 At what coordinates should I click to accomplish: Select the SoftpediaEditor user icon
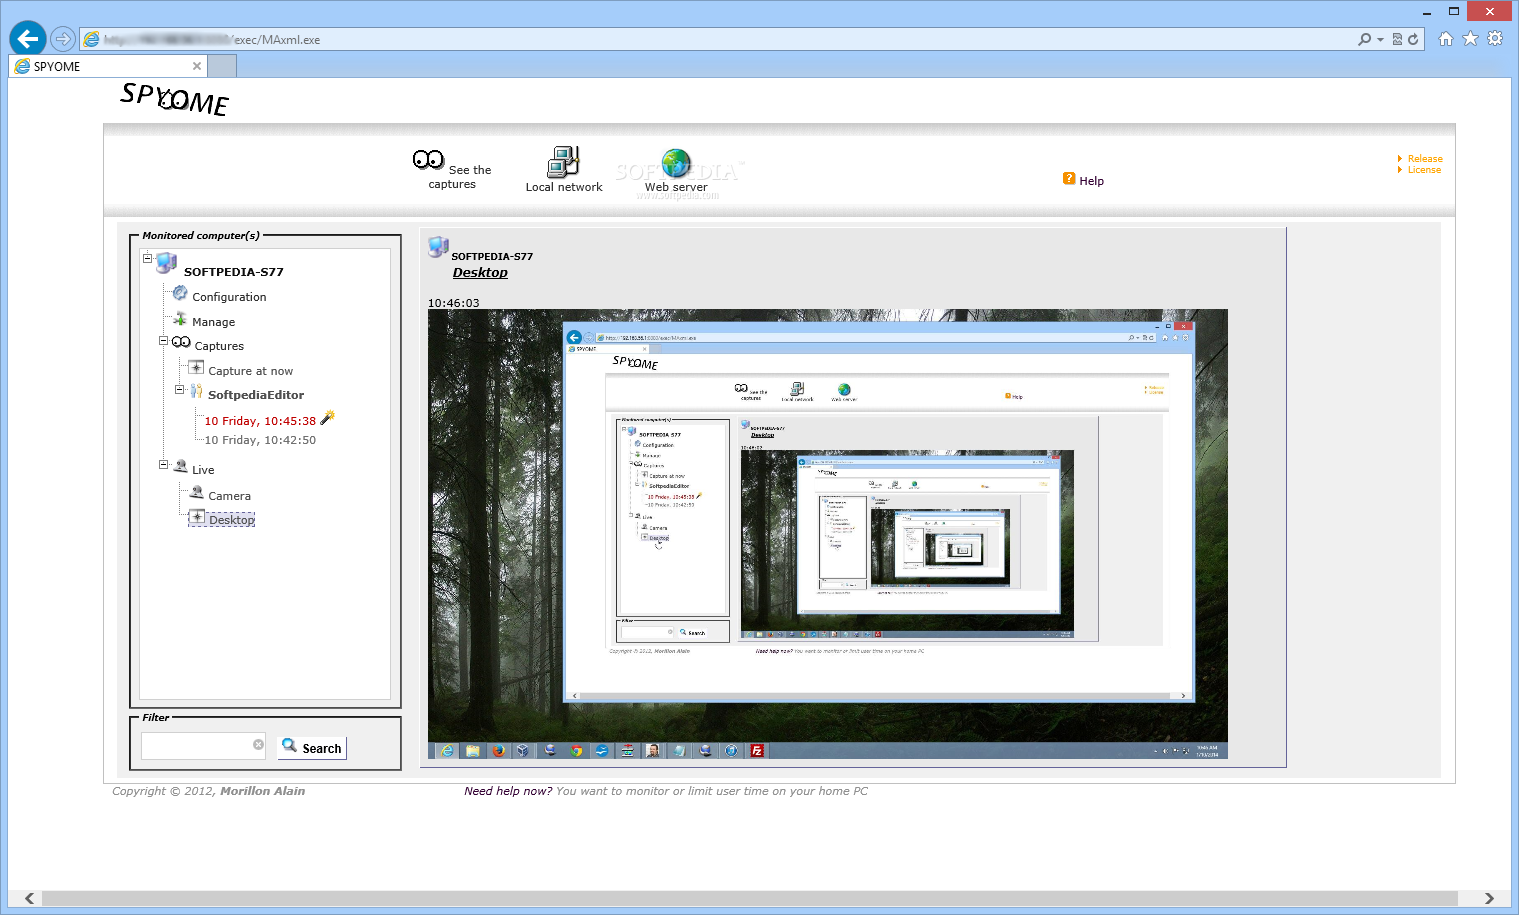pyautogui.click(x=196, y=391)
